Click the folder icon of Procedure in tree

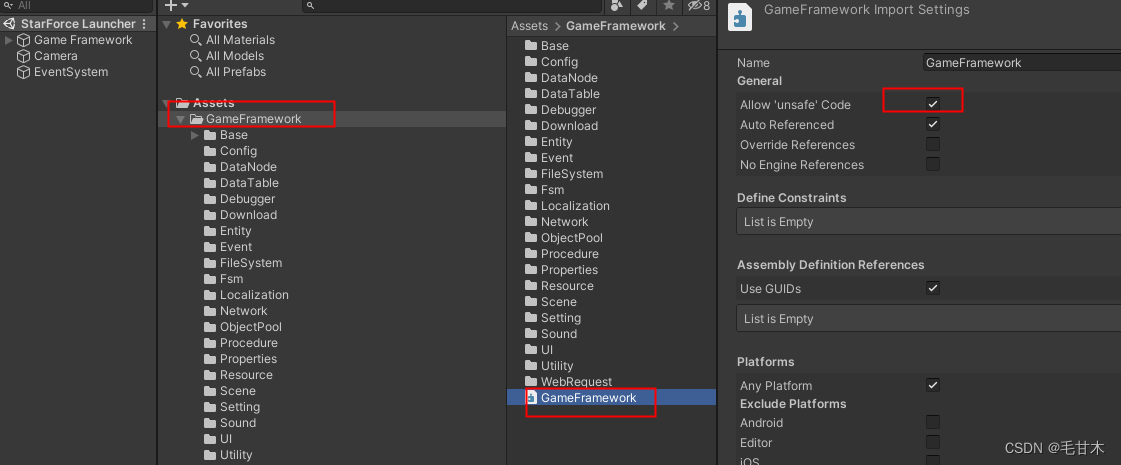coord(209,343)
